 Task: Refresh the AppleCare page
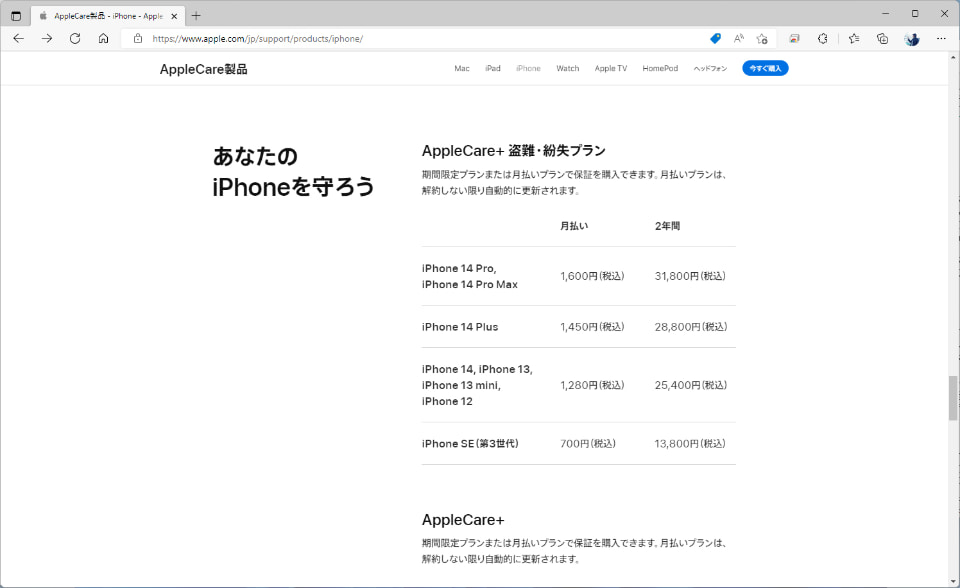[75, 38]
